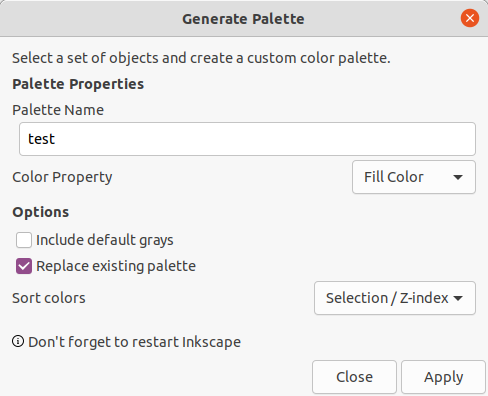The height and width of the screenshot is (396, 488).
Task: Open the Selection / Z-index sort dropdown
Action: 395,298
